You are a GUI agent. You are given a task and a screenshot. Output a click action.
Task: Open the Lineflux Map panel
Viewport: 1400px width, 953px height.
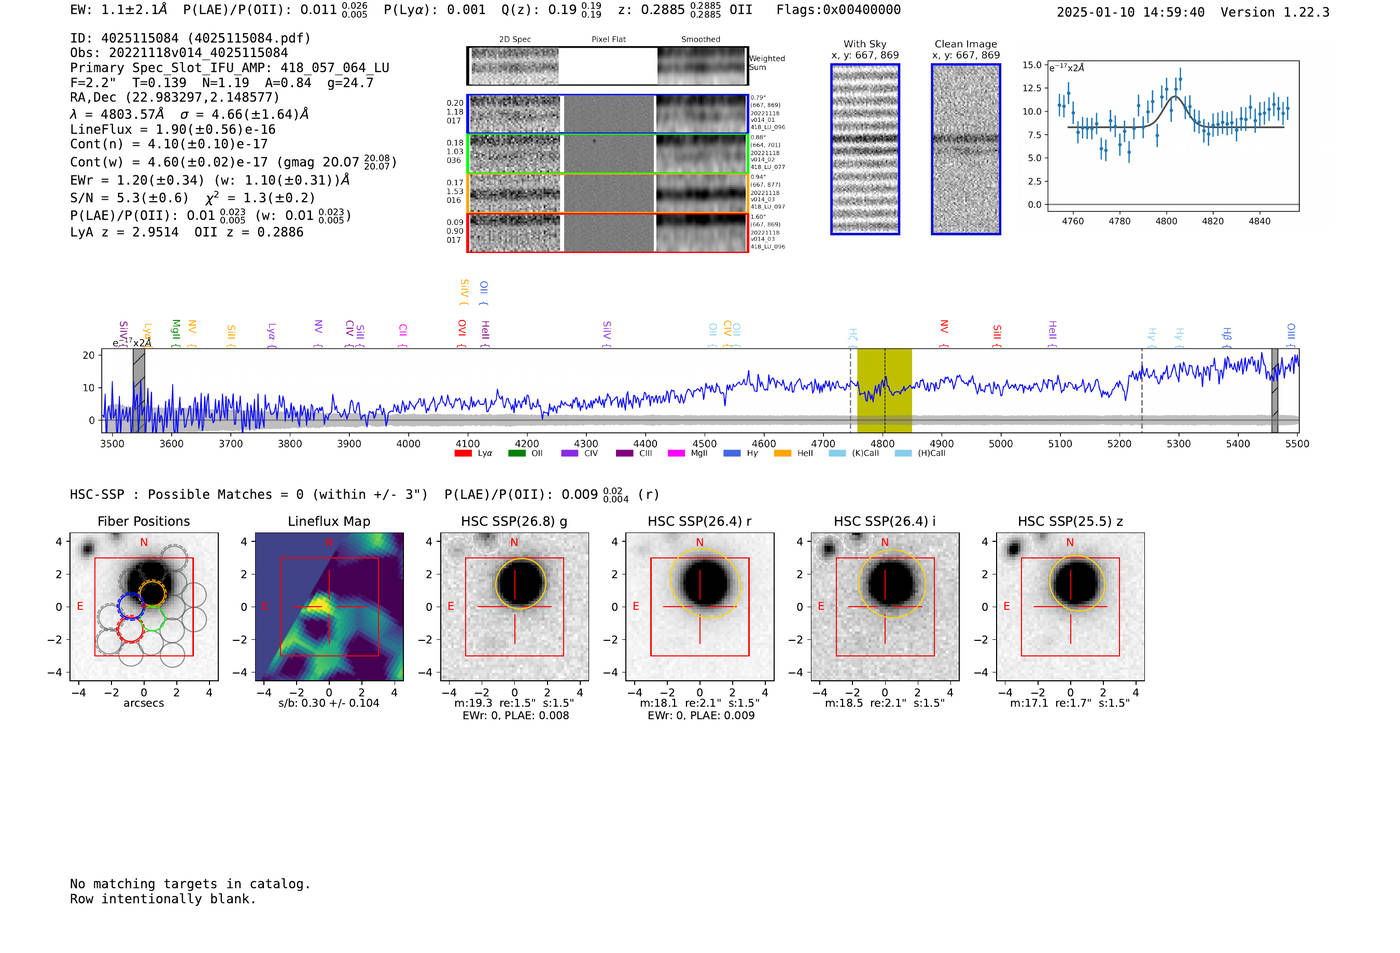329,607
